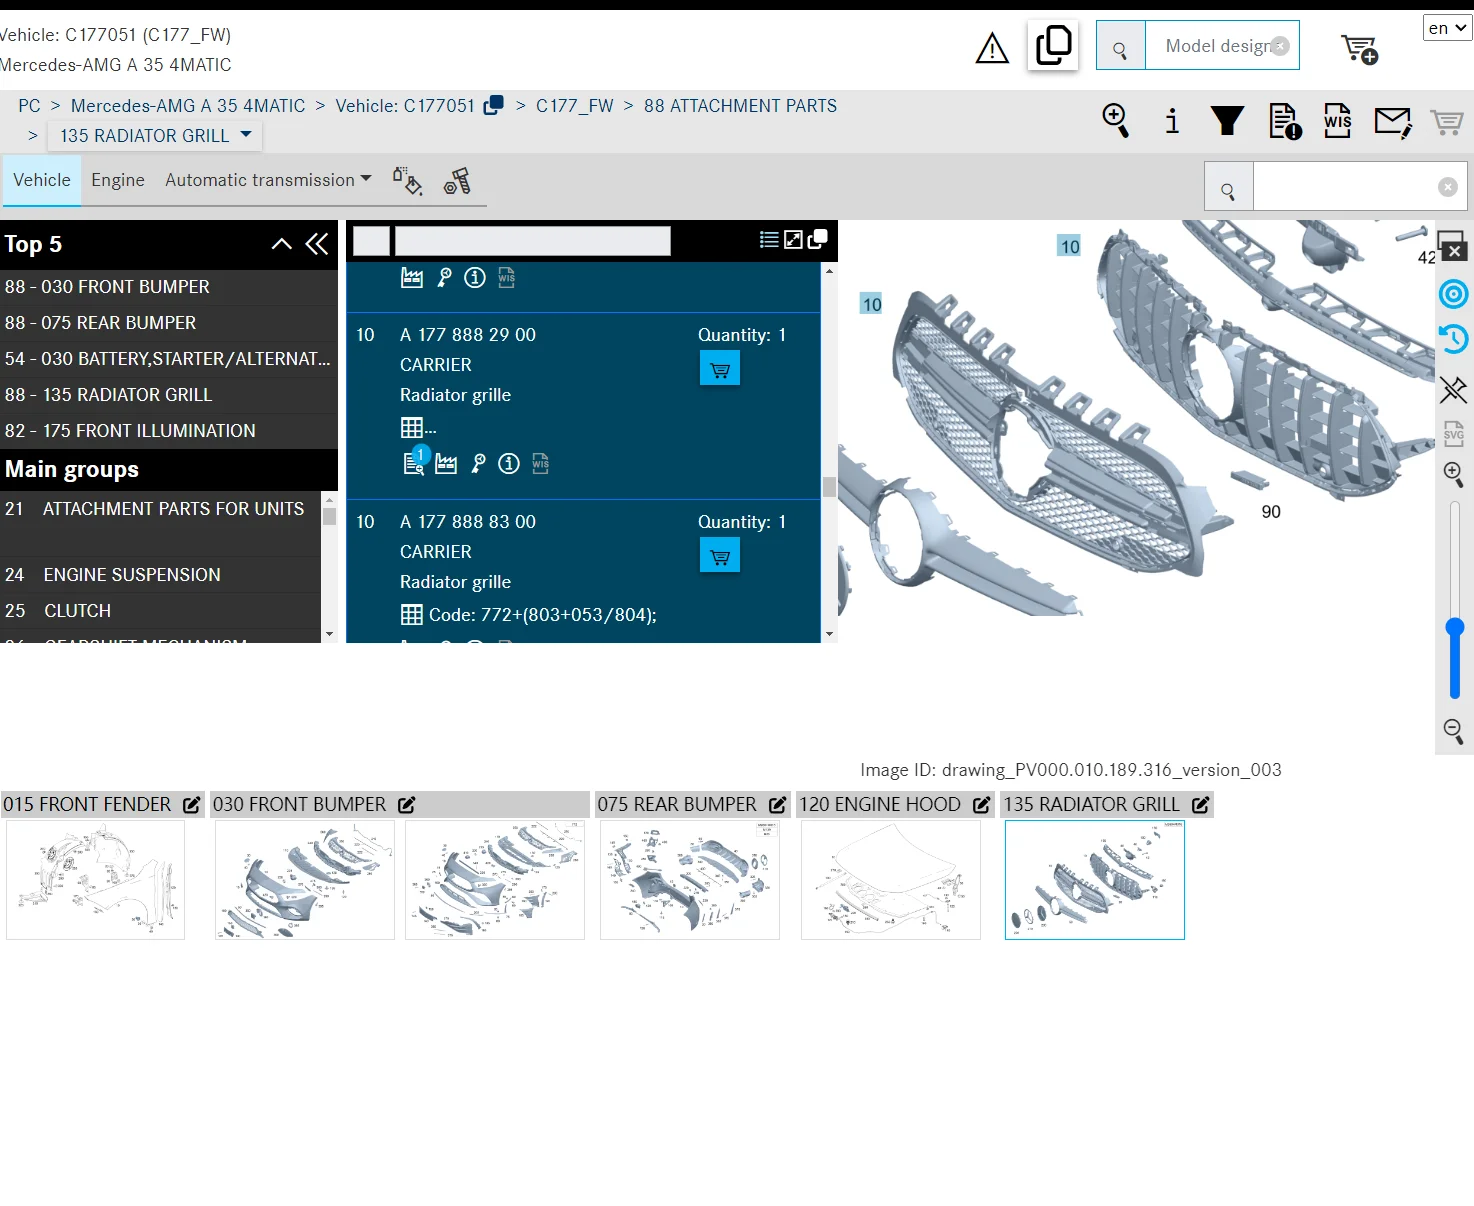Screen dimensions: 1474x1206
Task: Click the C177_FW breadcrumb link
Action: pos(574,106)
